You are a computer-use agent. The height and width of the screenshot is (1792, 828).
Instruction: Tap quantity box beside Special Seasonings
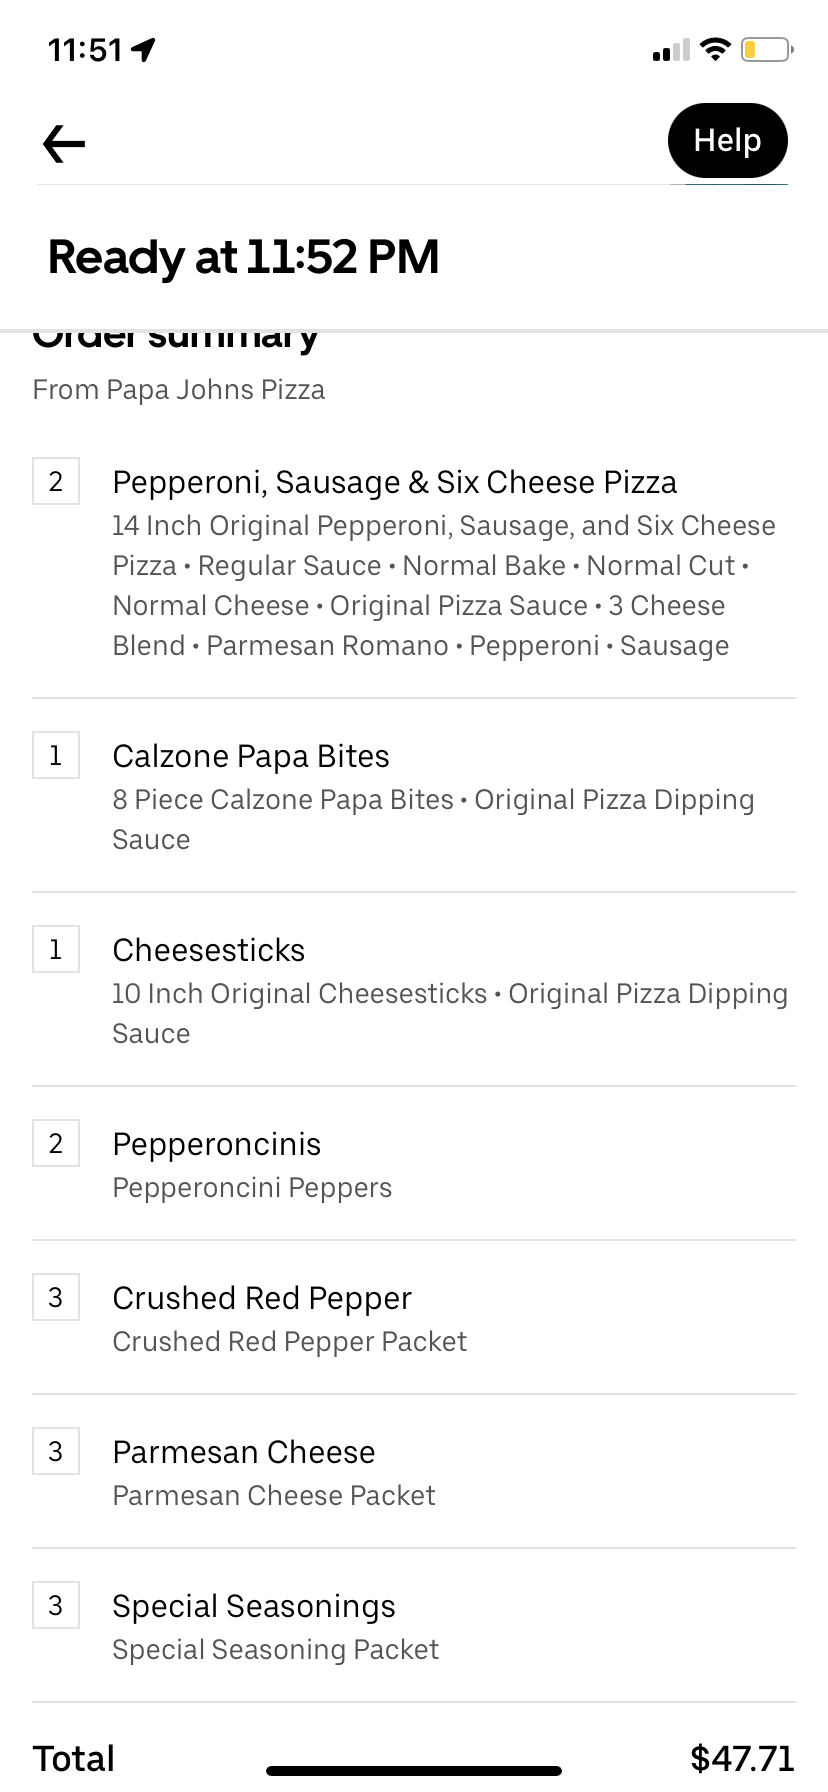point(56,1605)
